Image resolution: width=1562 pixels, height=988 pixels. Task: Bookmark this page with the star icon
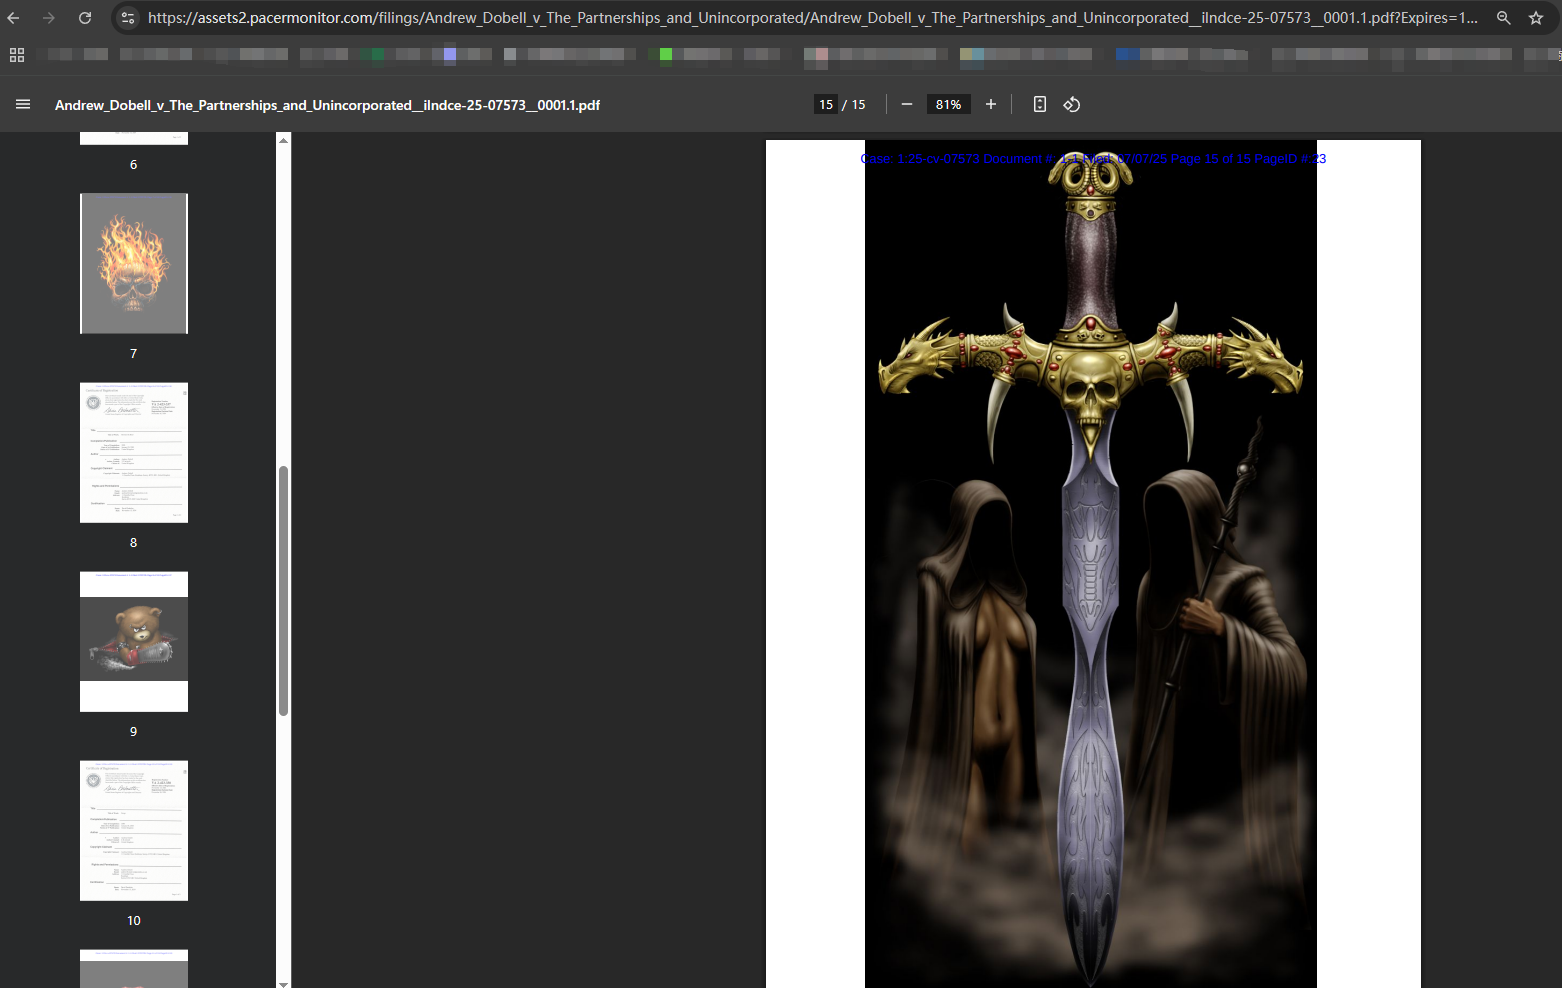(x=1536, y=18)
